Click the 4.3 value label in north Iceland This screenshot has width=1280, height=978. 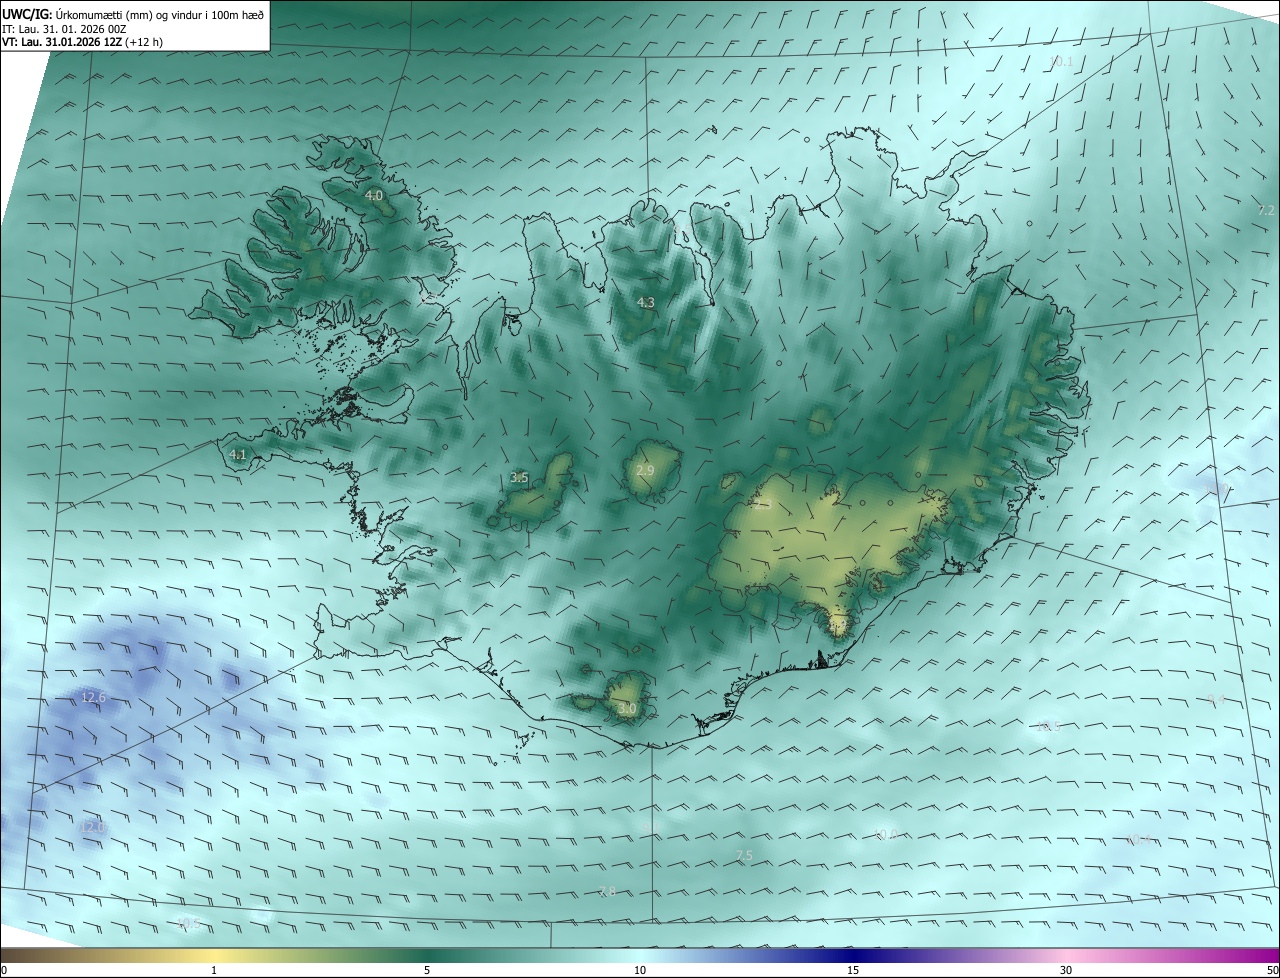click(646, 302)
